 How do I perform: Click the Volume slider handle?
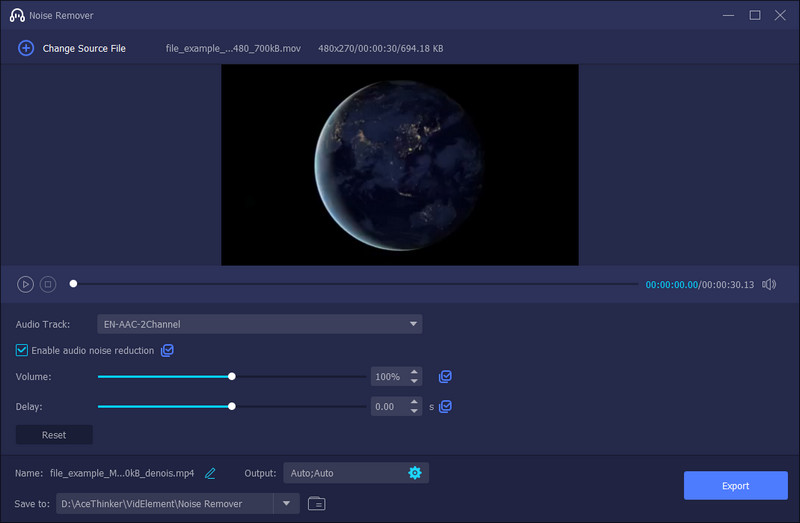[x=232, y=377]
